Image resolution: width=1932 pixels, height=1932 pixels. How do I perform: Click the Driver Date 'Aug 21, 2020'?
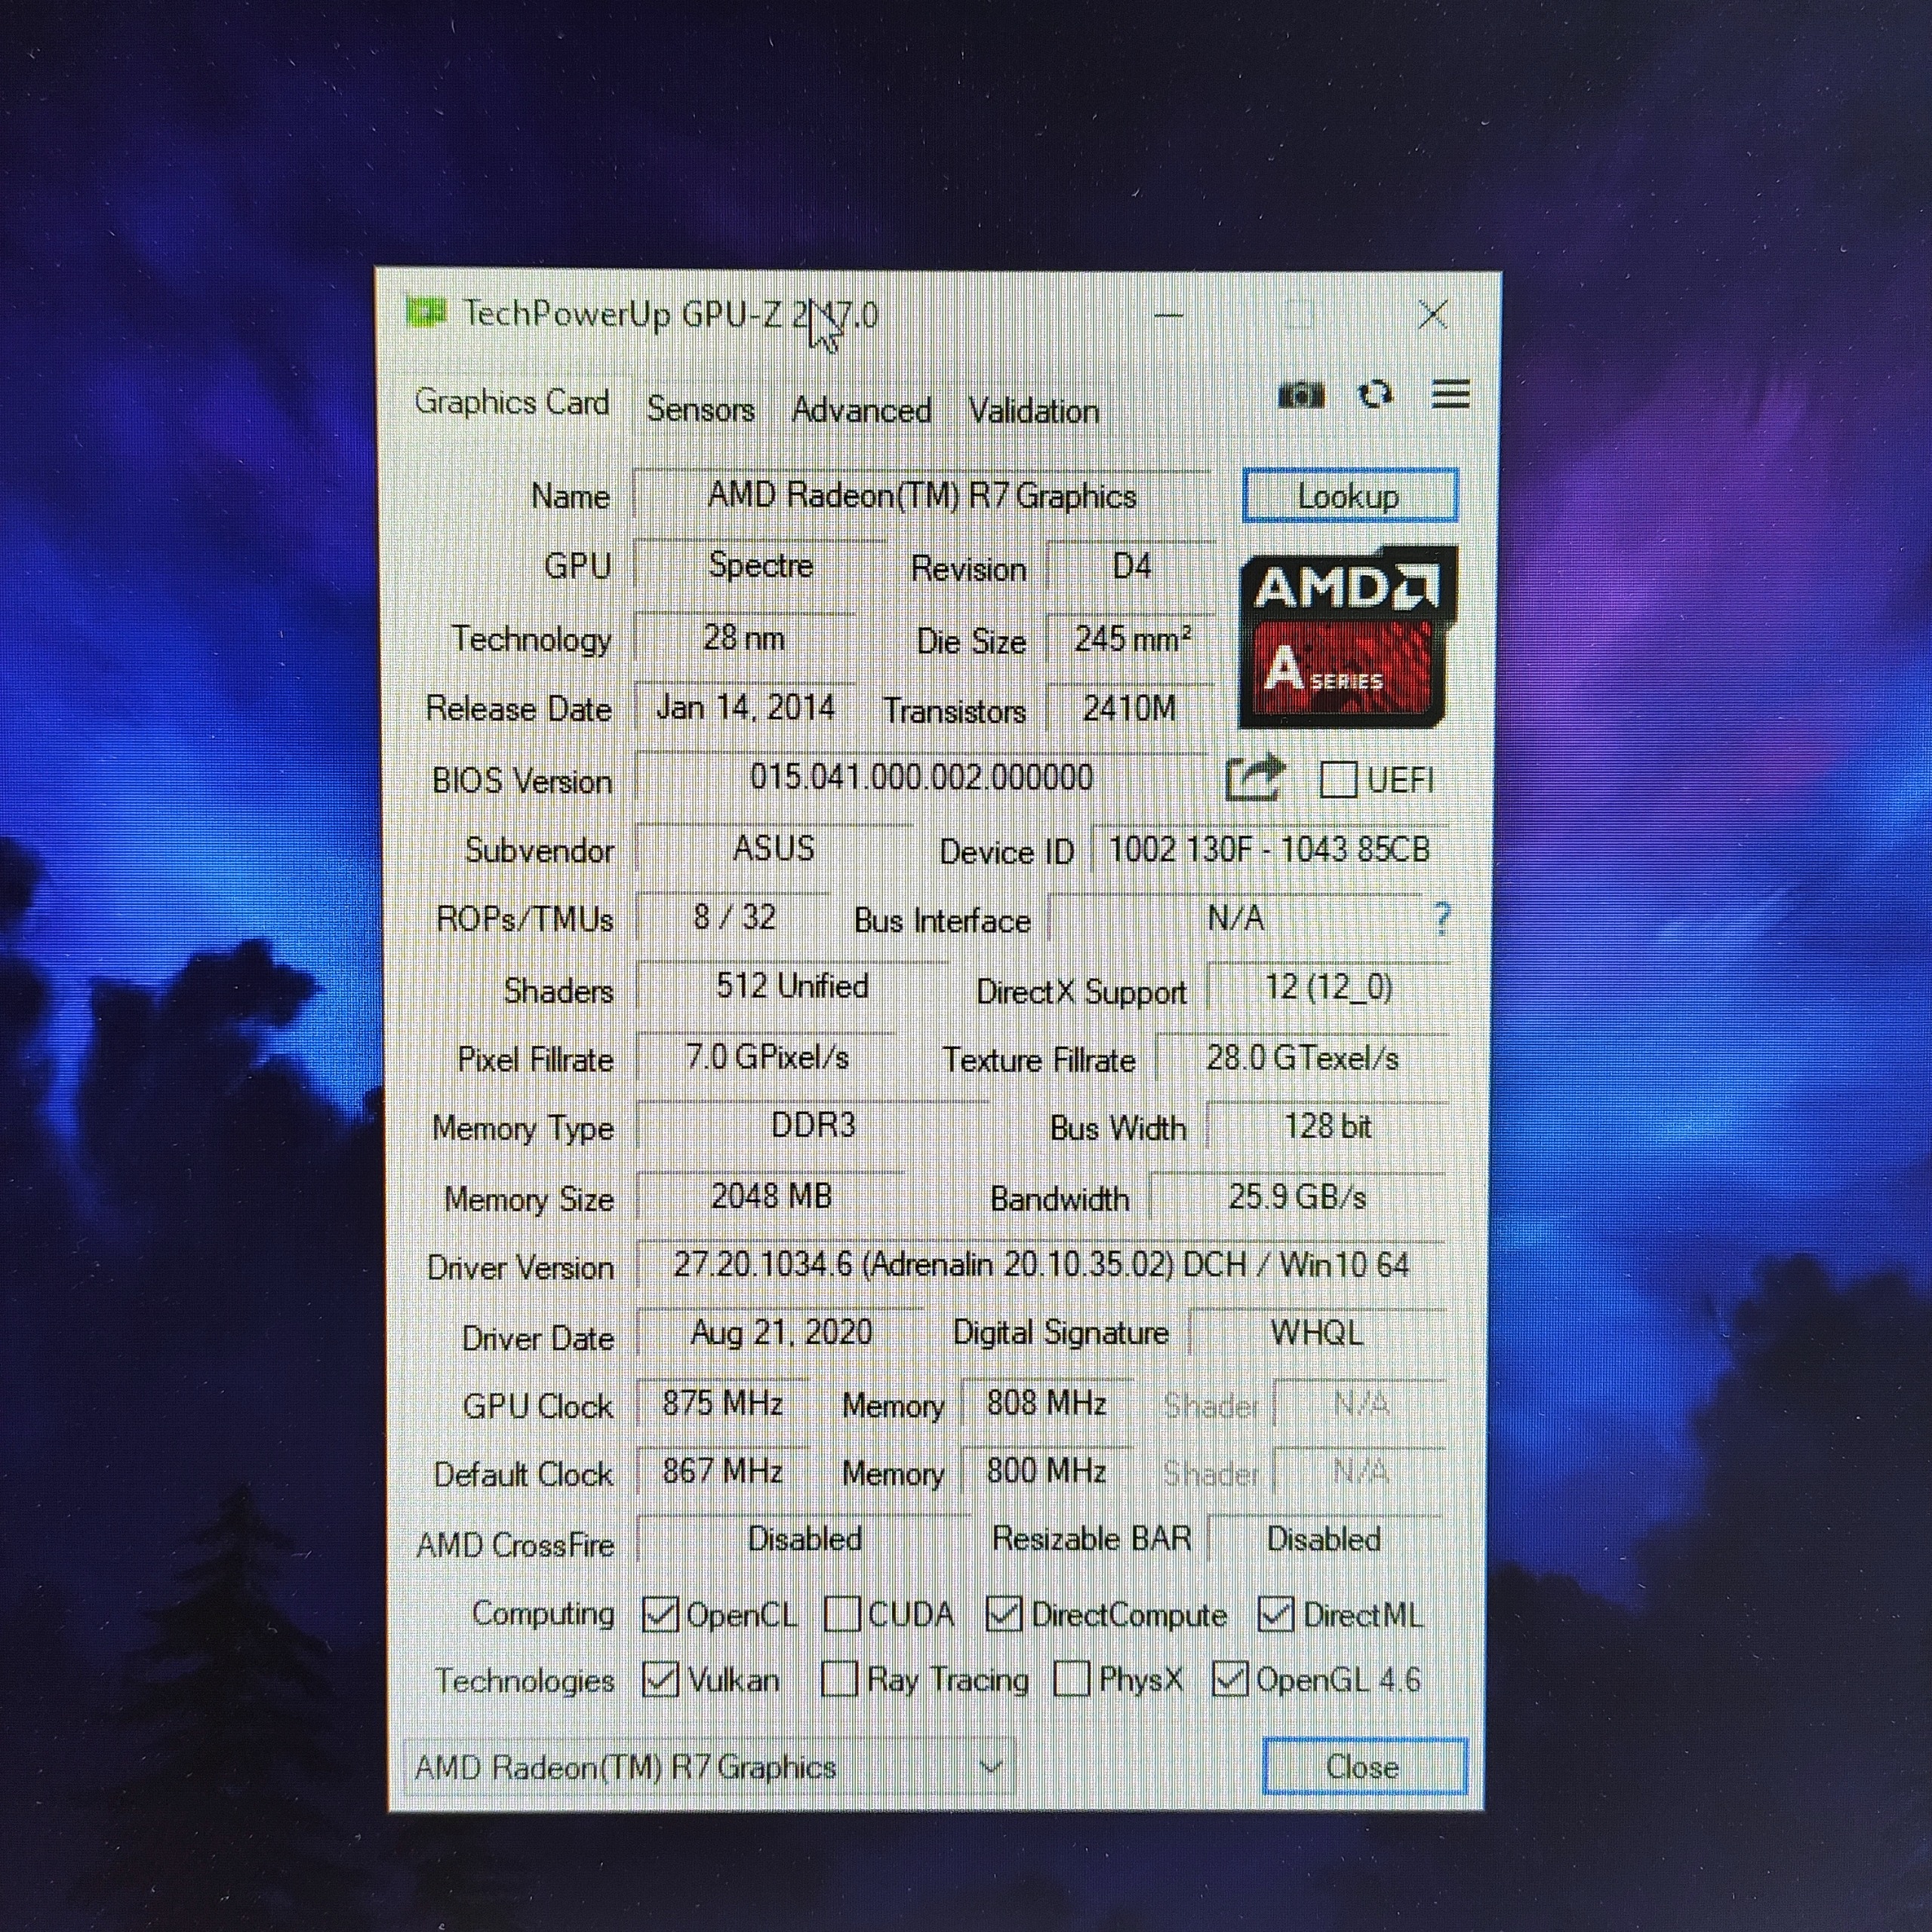tap(781, 1333)
